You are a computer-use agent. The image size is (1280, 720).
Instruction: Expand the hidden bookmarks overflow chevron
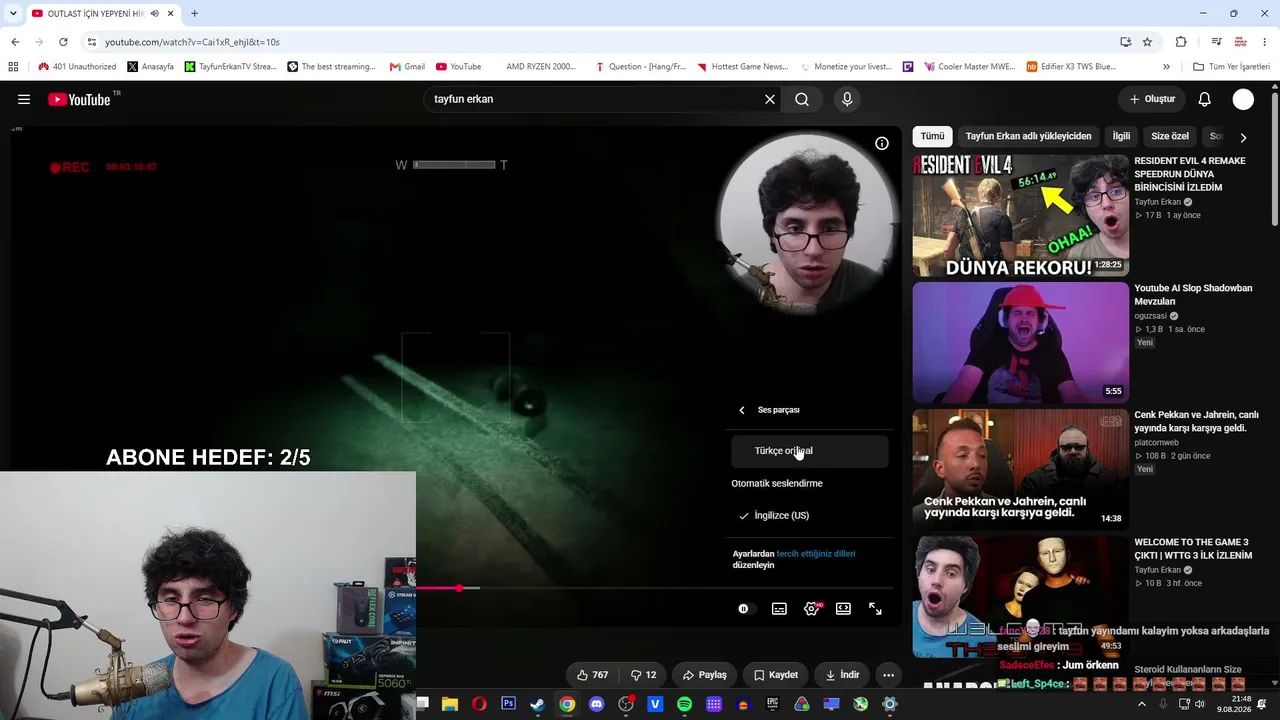tap(1166, 67)
